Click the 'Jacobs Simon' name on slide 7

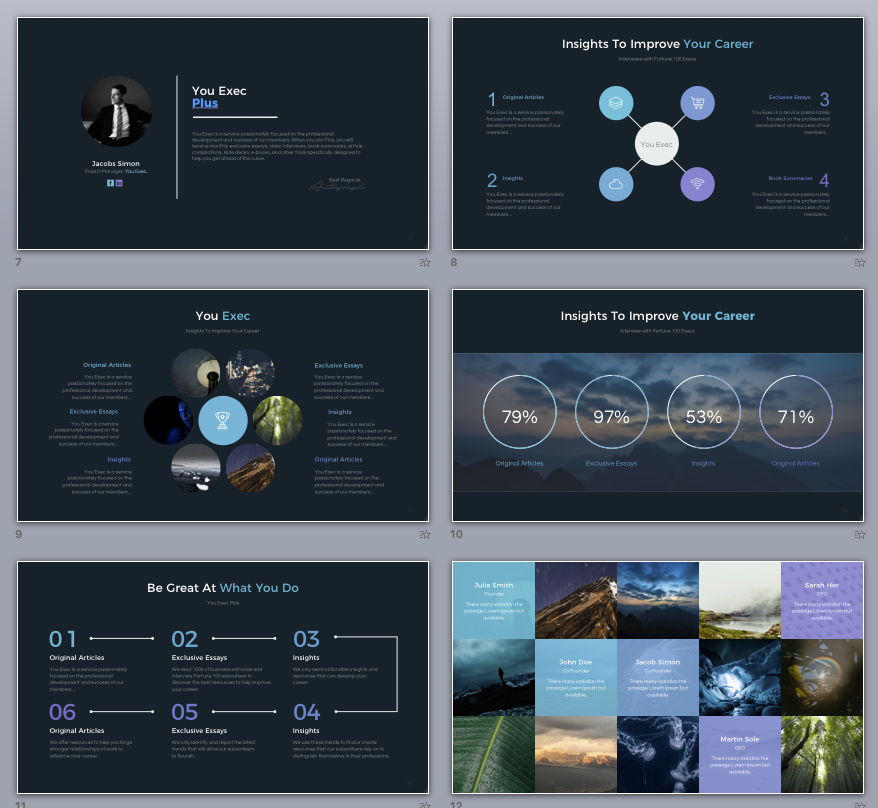click(116, 164)
